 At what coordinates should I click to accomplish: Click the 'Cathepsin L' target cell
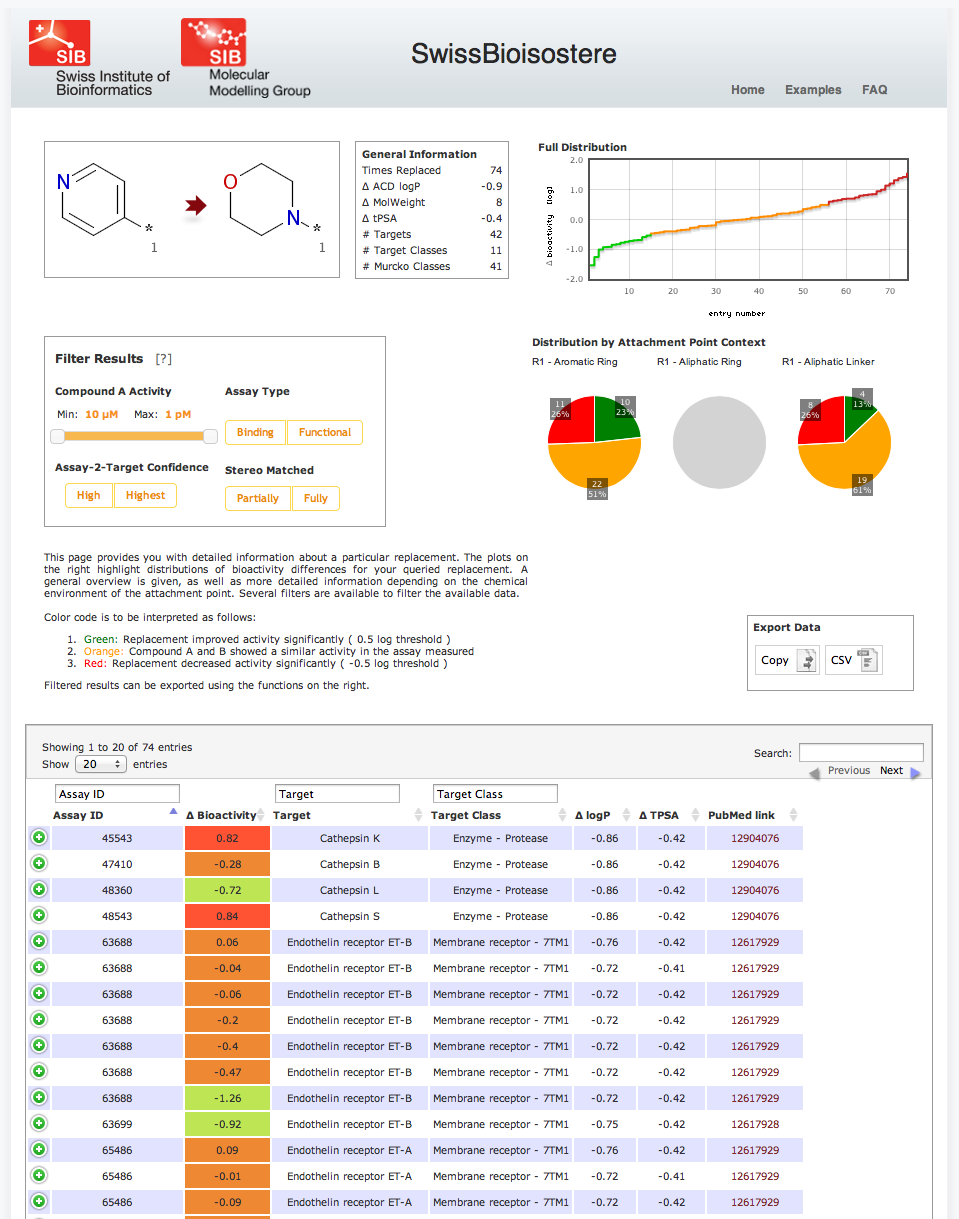coord(349,890)
